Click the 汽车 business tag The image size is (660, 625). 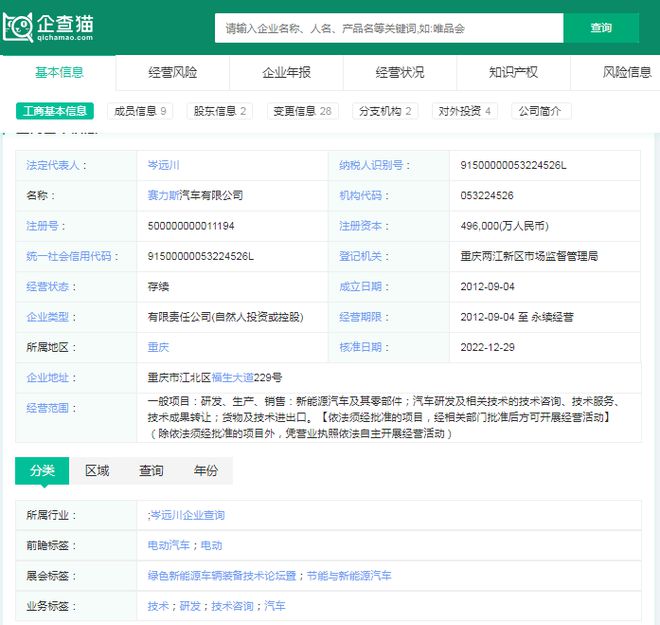275,606
